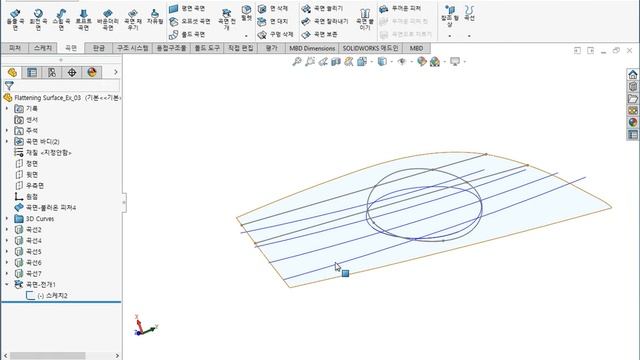
Task: Select the Knit Surface (곡면 붙이기) tool
Action: 365,20
